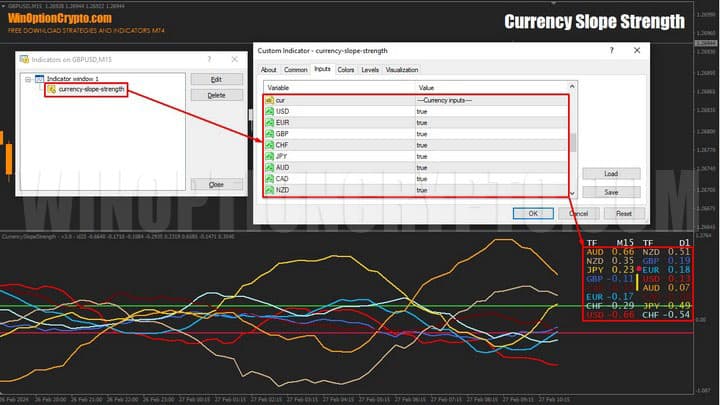The width and height of the screenshot is (720, 405).
Task: Click the GBP variable row icon
Action: 270,134
